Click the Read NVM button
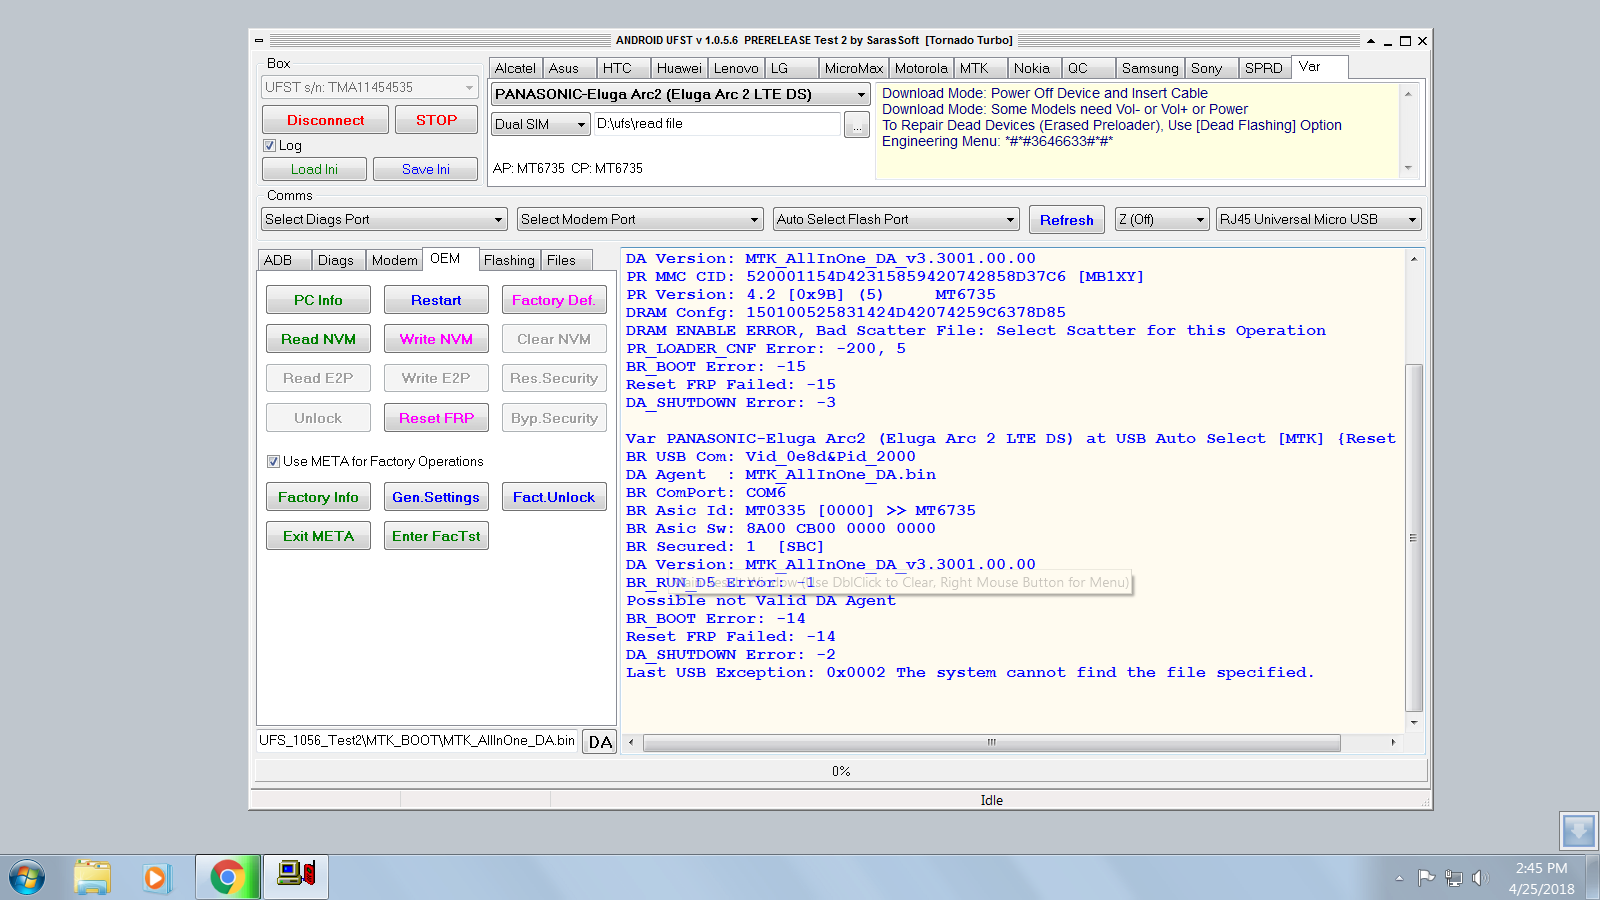The width and height of the screenshot is (1600, 900). coord(318,339)
